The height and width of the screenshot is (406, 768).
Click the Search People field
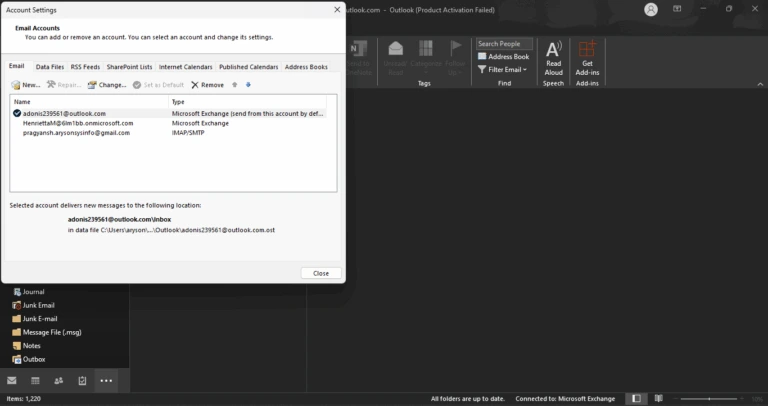[x=504, y=44]
